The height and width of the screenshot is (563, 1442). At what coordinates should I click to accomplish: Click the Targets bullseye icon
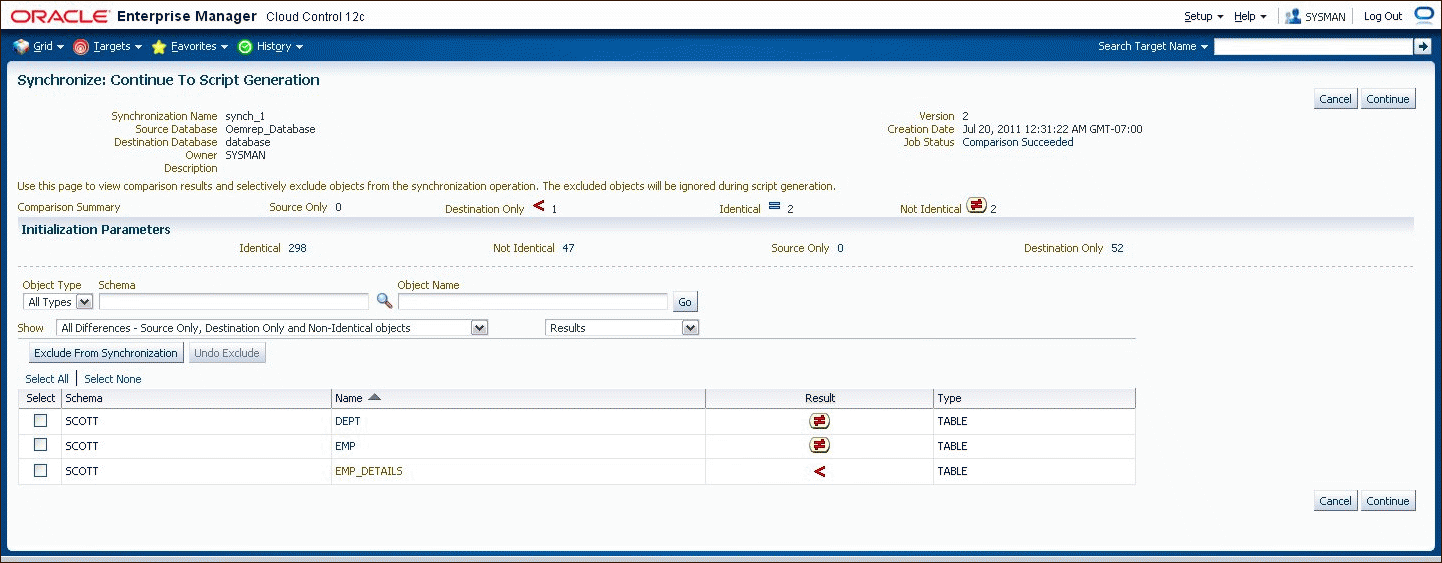click(81, 46)
